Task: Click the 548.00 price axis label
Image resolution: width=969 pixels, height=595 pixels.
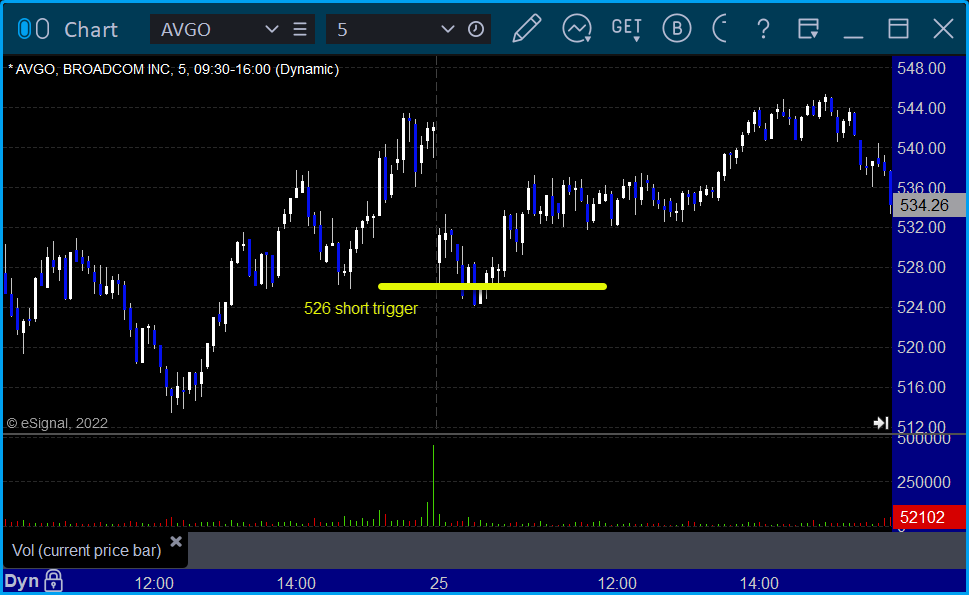Action: pos(921,68)
